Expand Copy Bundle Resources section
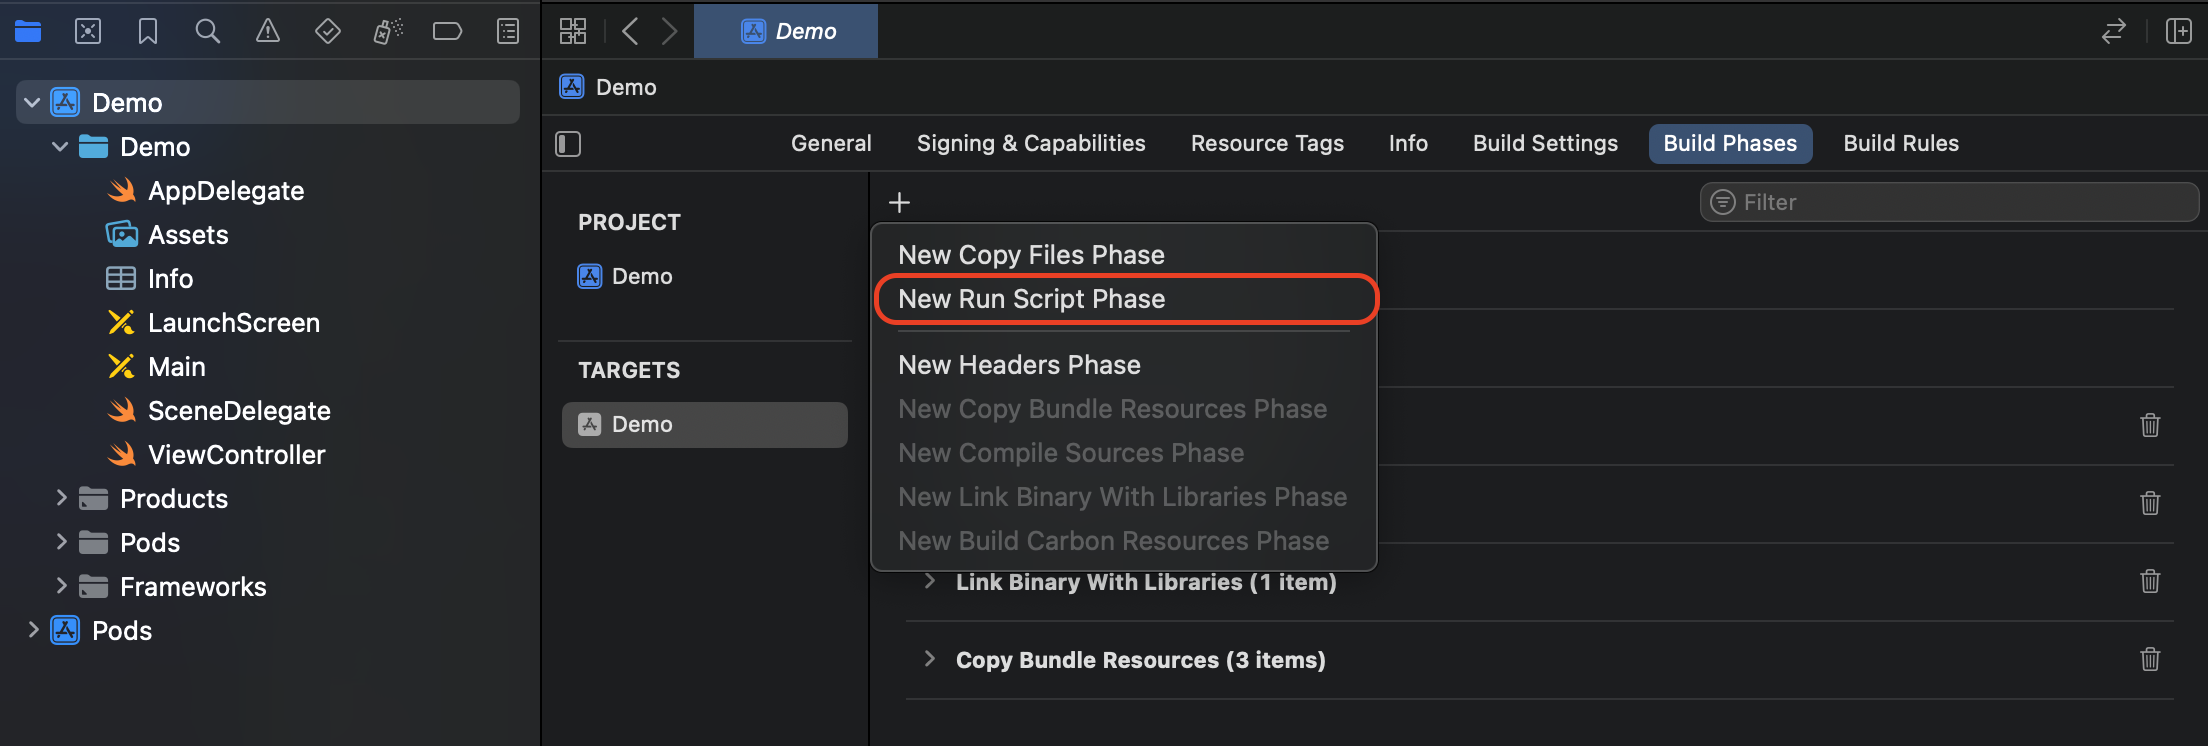Screen dimensions: 2208x746 (930, 659)
